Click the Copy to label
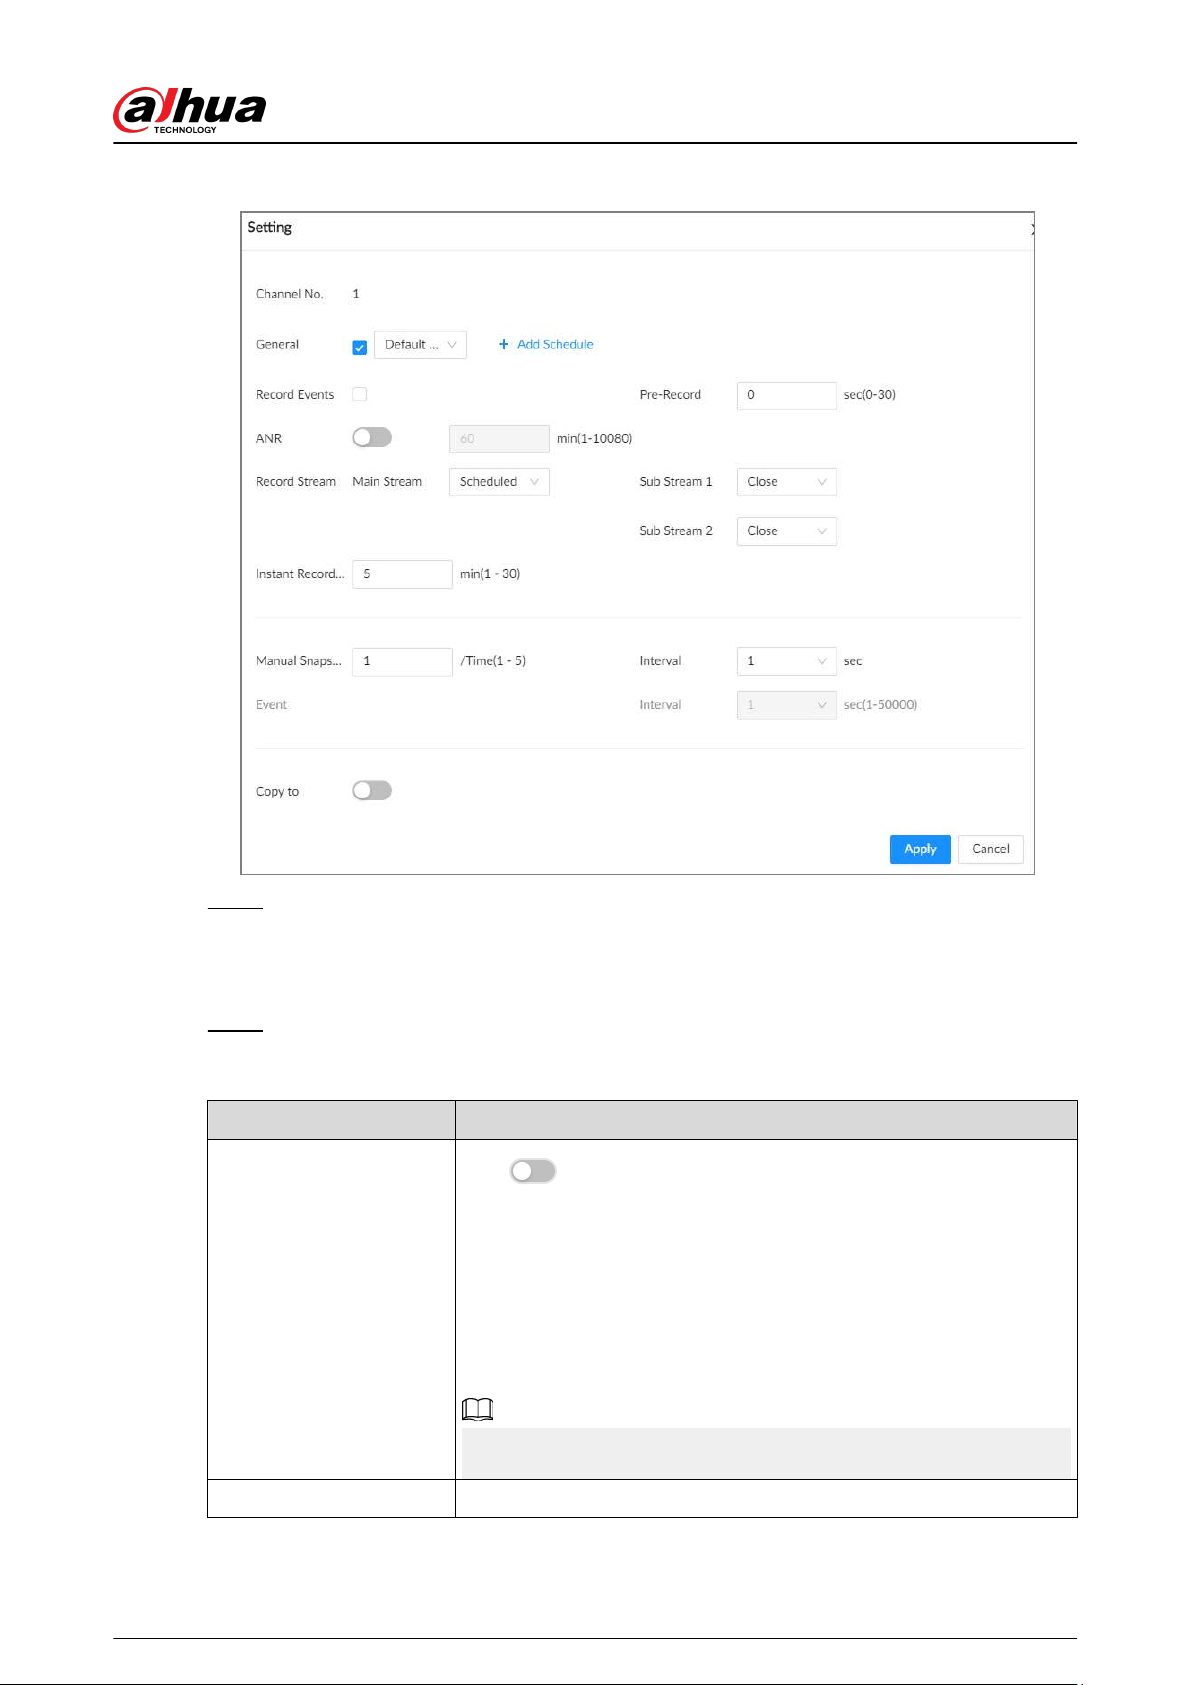Viewport: 1192px width, 1685px height. 277,791
